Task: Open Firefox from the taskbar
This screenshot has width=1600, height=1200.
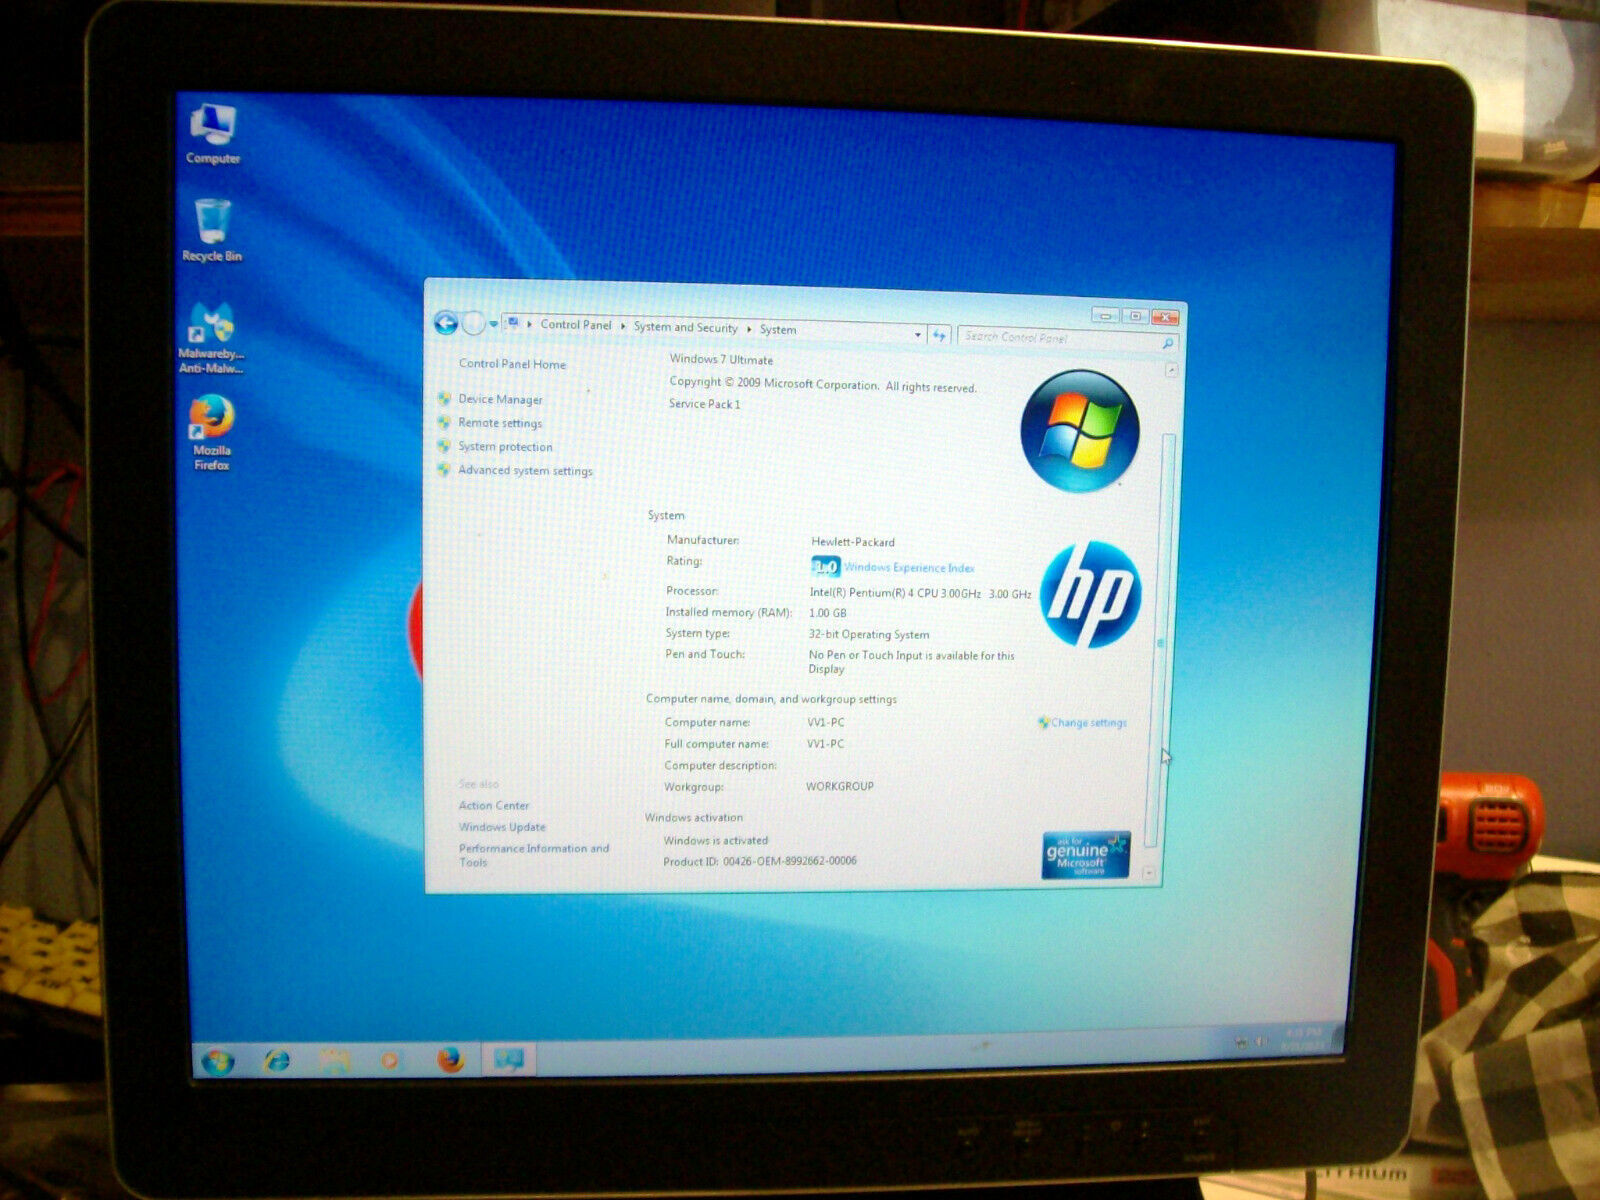Action: pos(450,1059)
